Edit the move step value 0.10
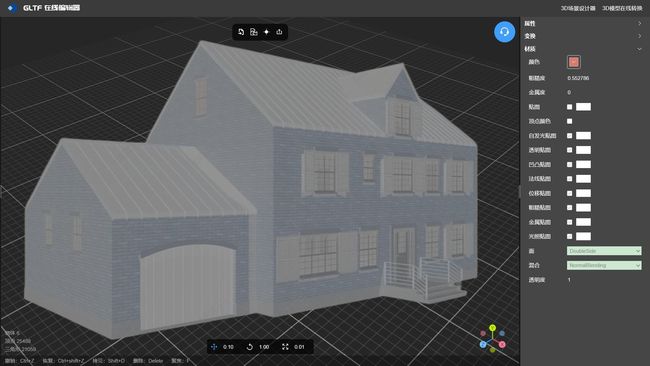Image resolution: width=650 pixels, height=366 pixels. [228, 347]
